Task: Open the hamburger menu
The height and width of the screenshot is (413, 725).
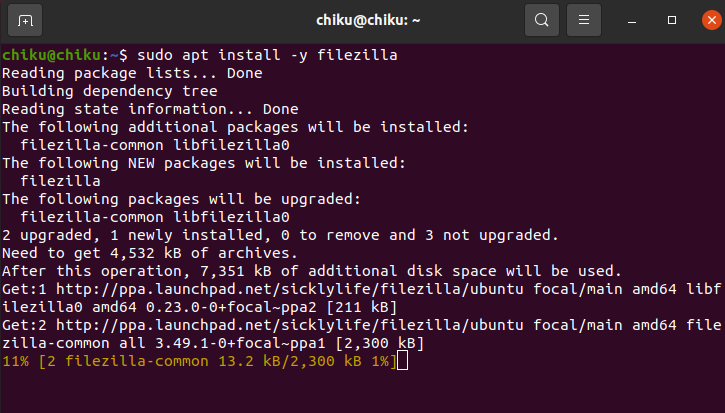Action: (x=583, y=19)
